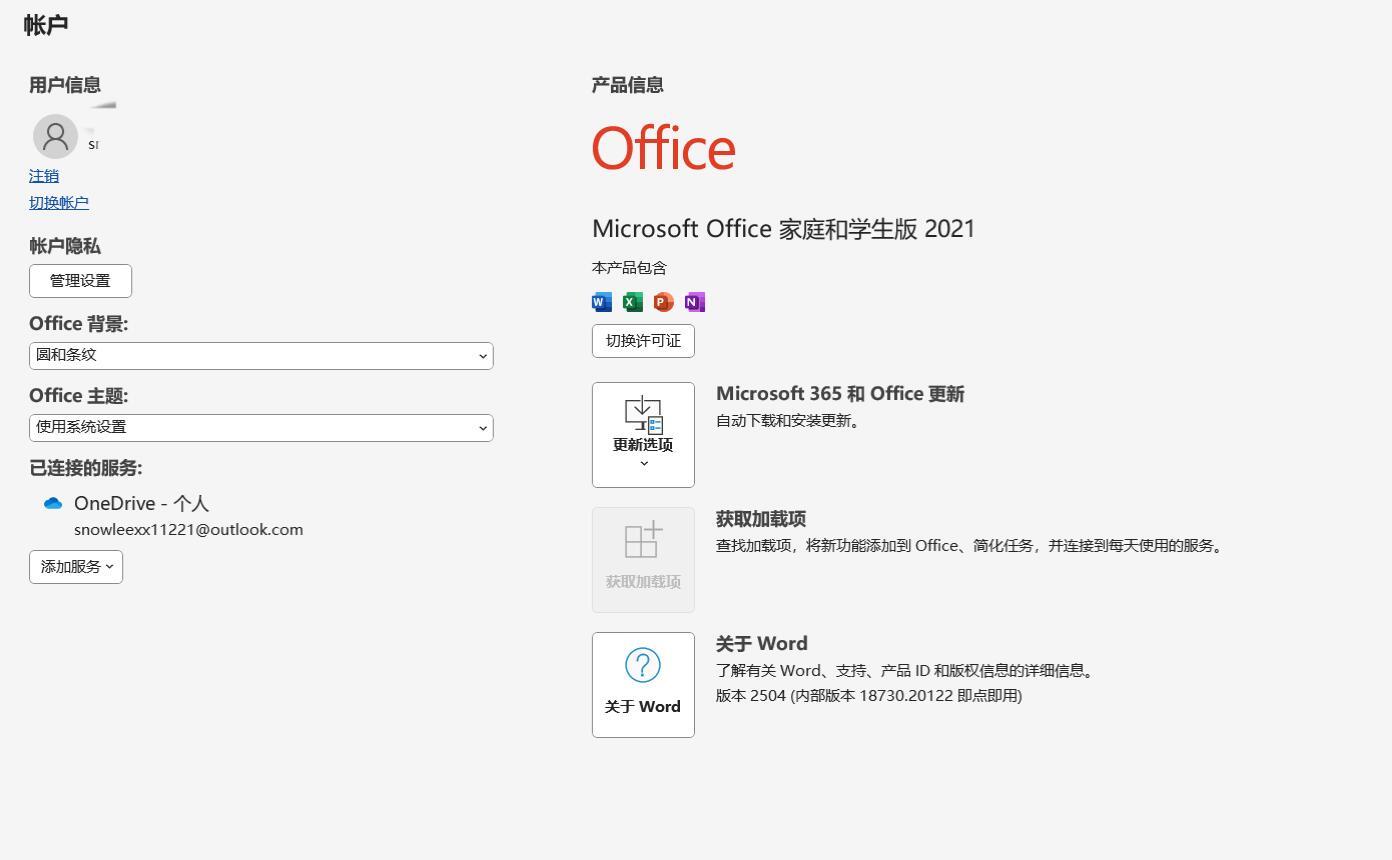Click the 切换帐户 switch account link

59,202
